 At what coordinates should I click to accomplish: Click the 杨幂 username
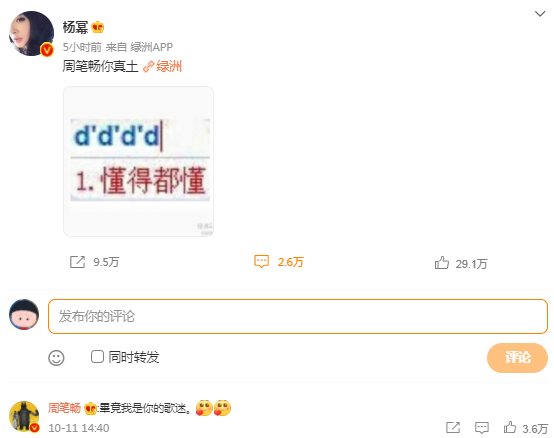click(75, 27)
